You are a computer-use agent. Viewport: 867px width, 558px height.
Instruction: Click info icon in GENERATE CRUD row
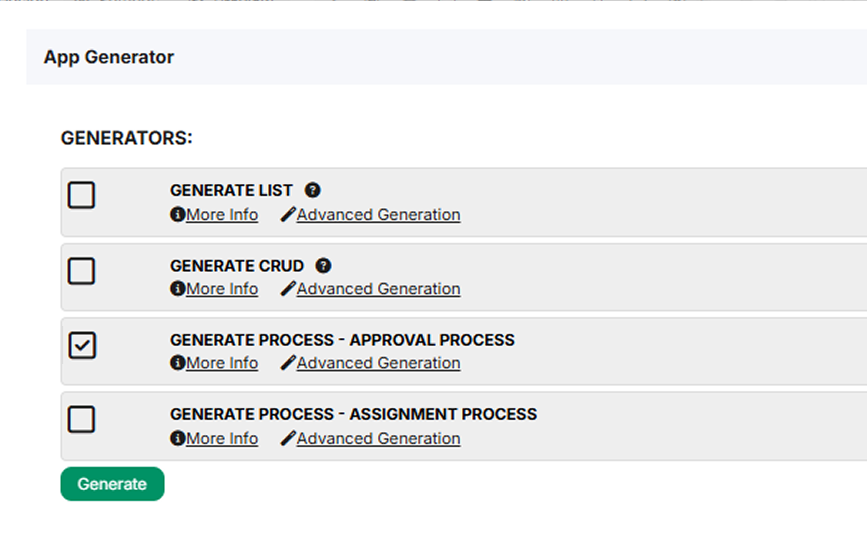(177, 289)
